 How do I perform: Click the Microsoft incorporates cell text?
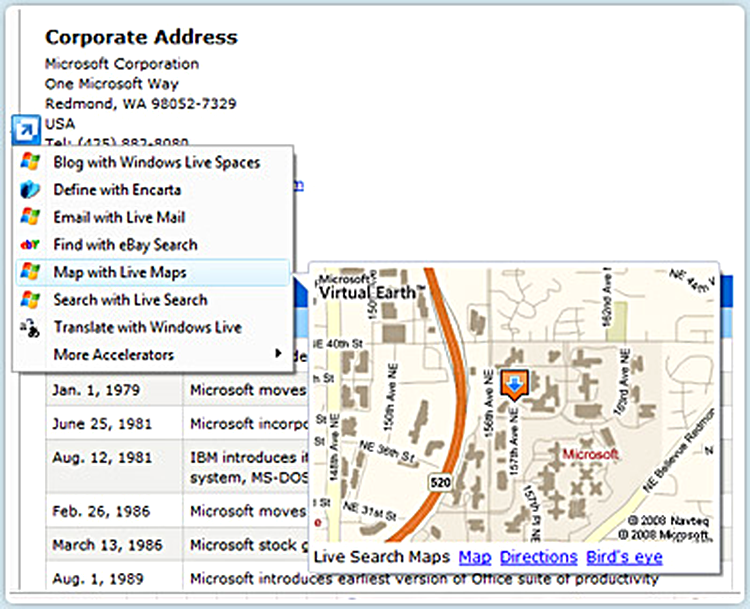coord(249,424)
